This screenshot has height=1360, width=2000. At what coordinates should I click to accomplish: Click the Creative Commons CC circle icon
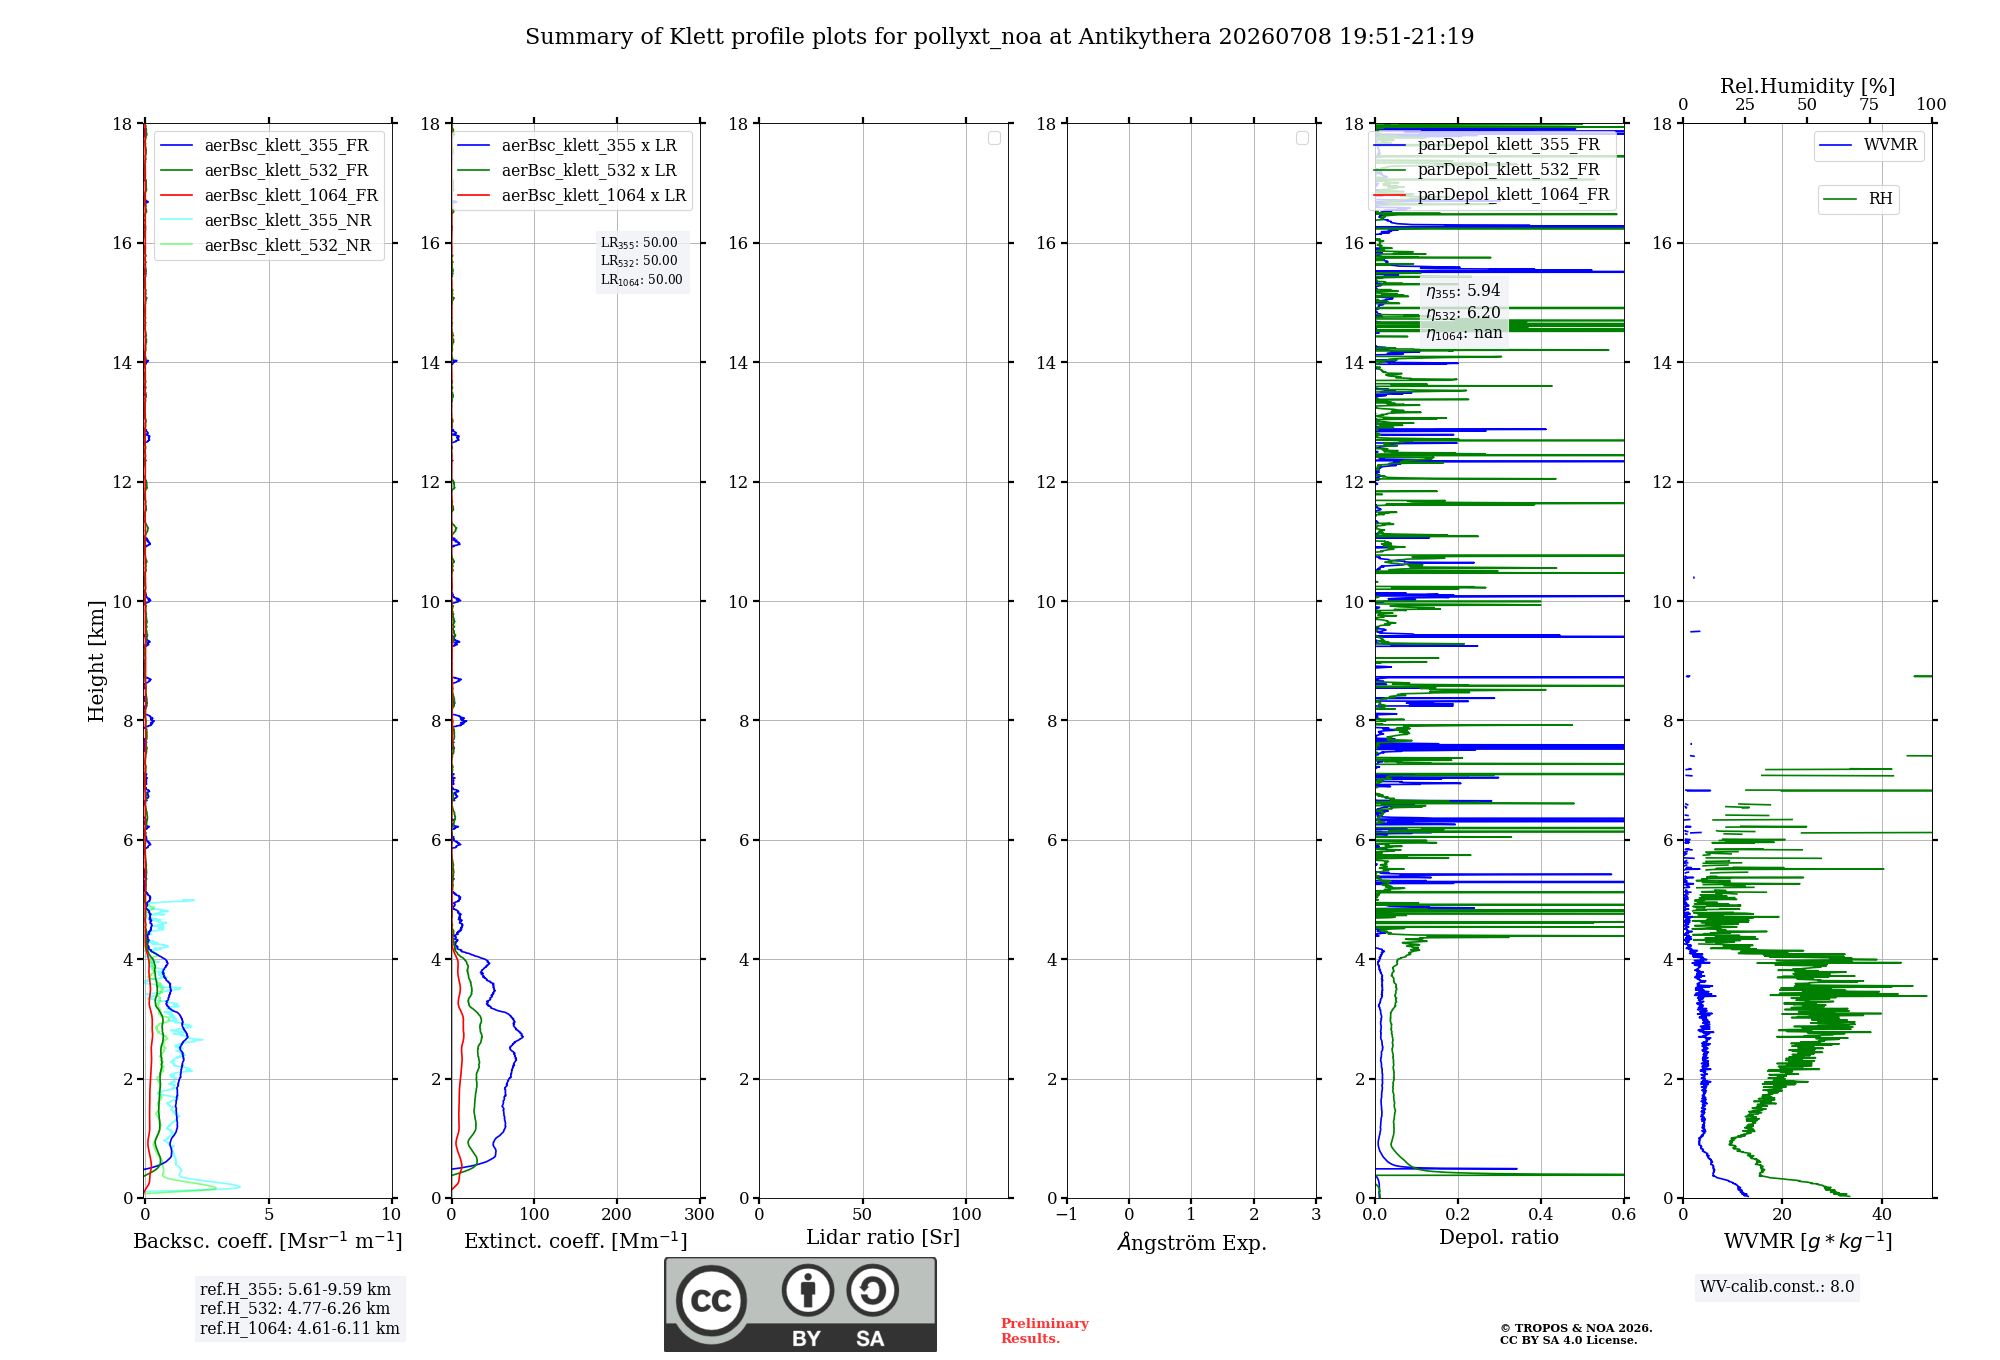click(x=711, y=1300)
